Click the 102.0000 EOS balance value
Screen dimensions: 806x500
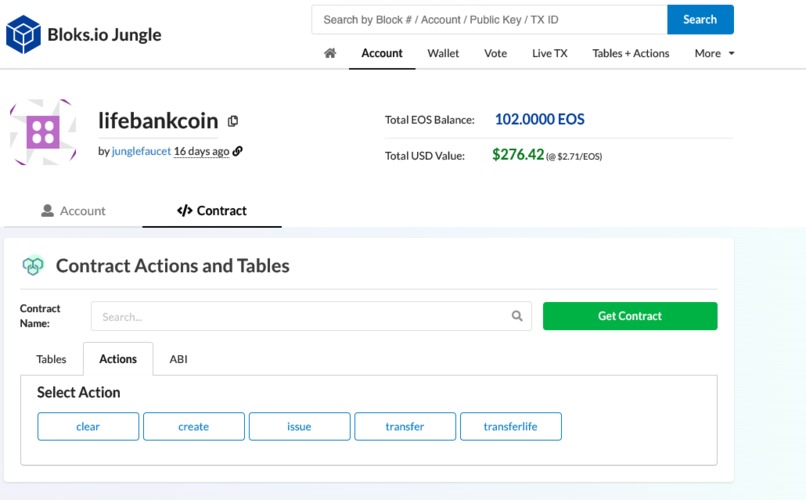[x=540, y=119]
